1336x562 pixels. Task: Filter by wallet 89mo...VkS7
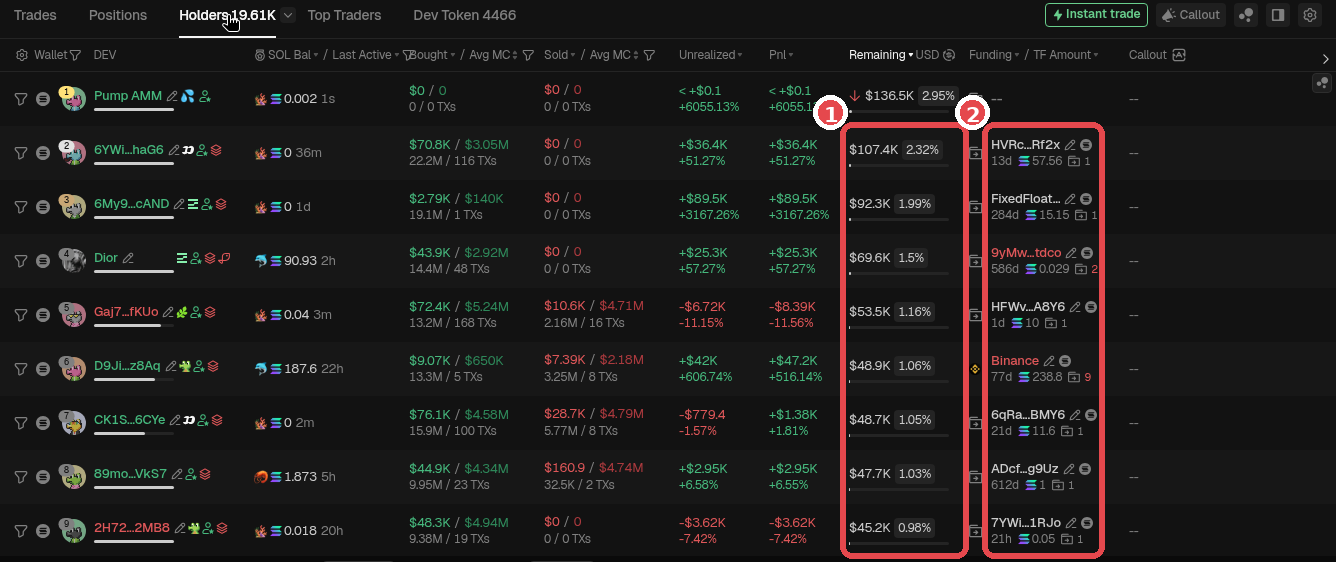click(x=21, y=476)
